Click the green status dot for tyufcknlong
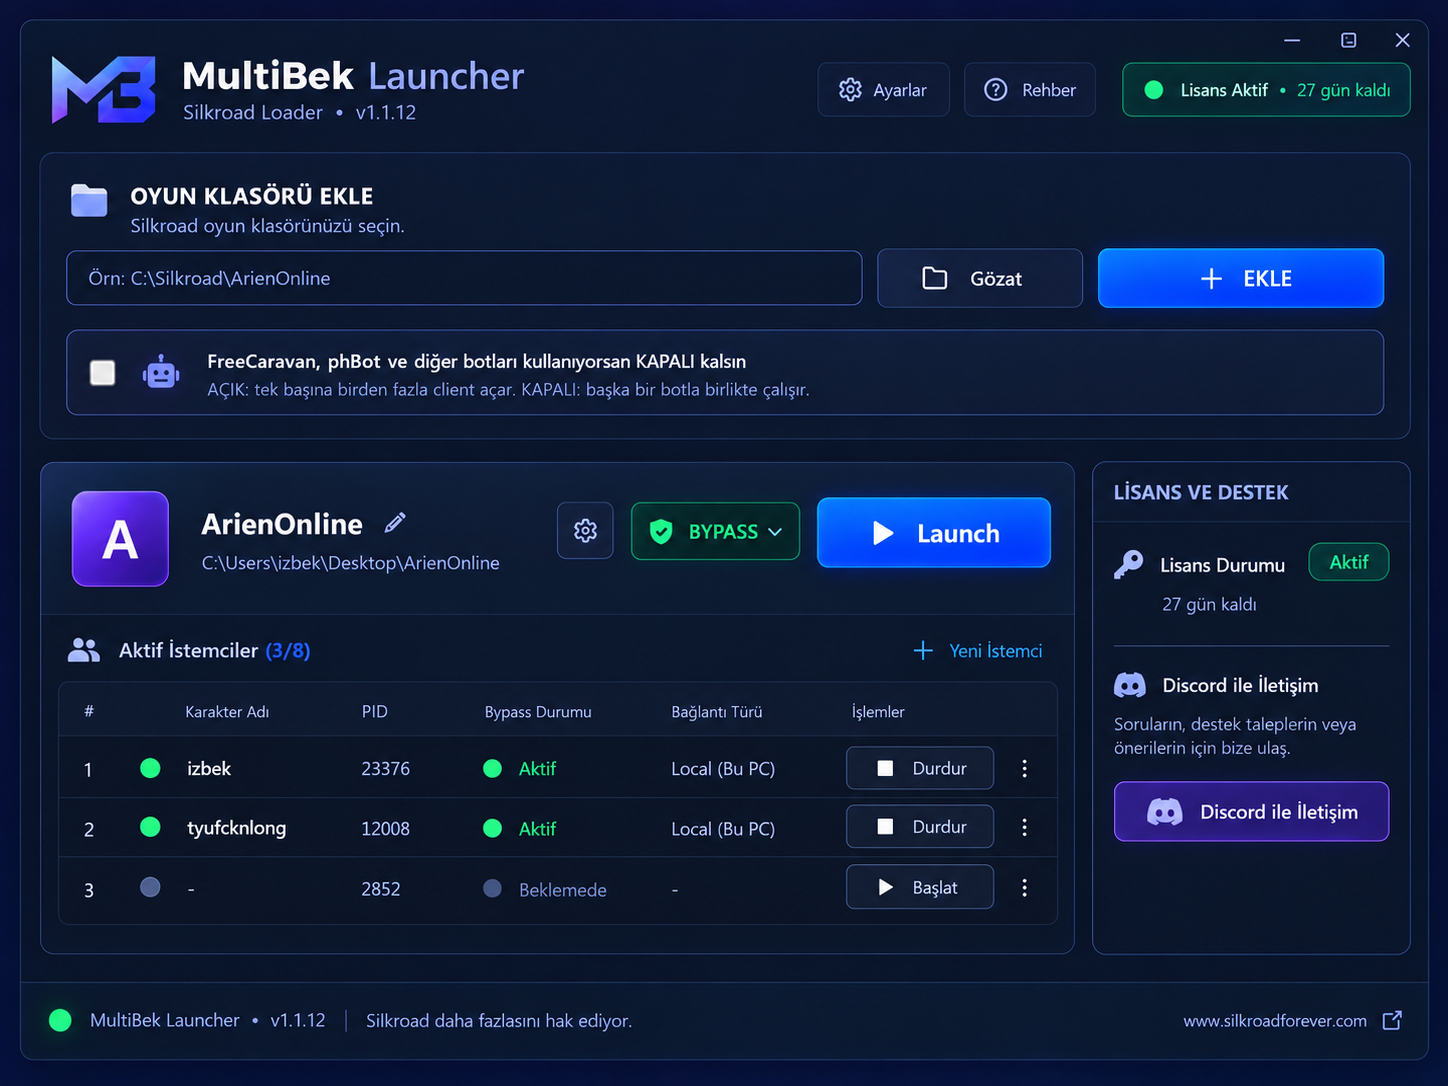Image resolution: width=1448 pixels, height=1086 pixels. tap(150, 827)
